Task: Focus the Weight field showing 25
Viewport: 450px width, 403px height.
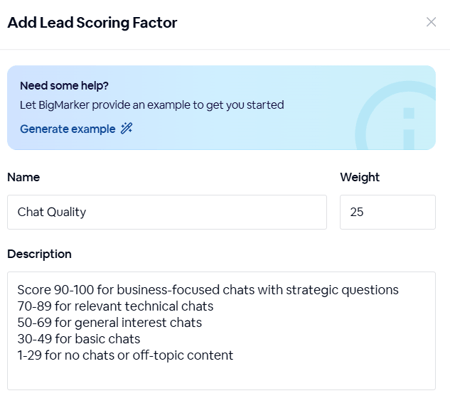Action: [x=388, y=212]
